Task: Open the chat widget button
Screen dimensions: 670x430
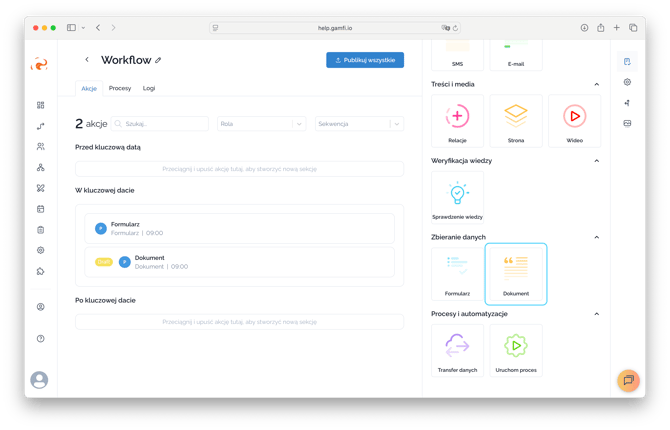Action: tap(628, 380)
